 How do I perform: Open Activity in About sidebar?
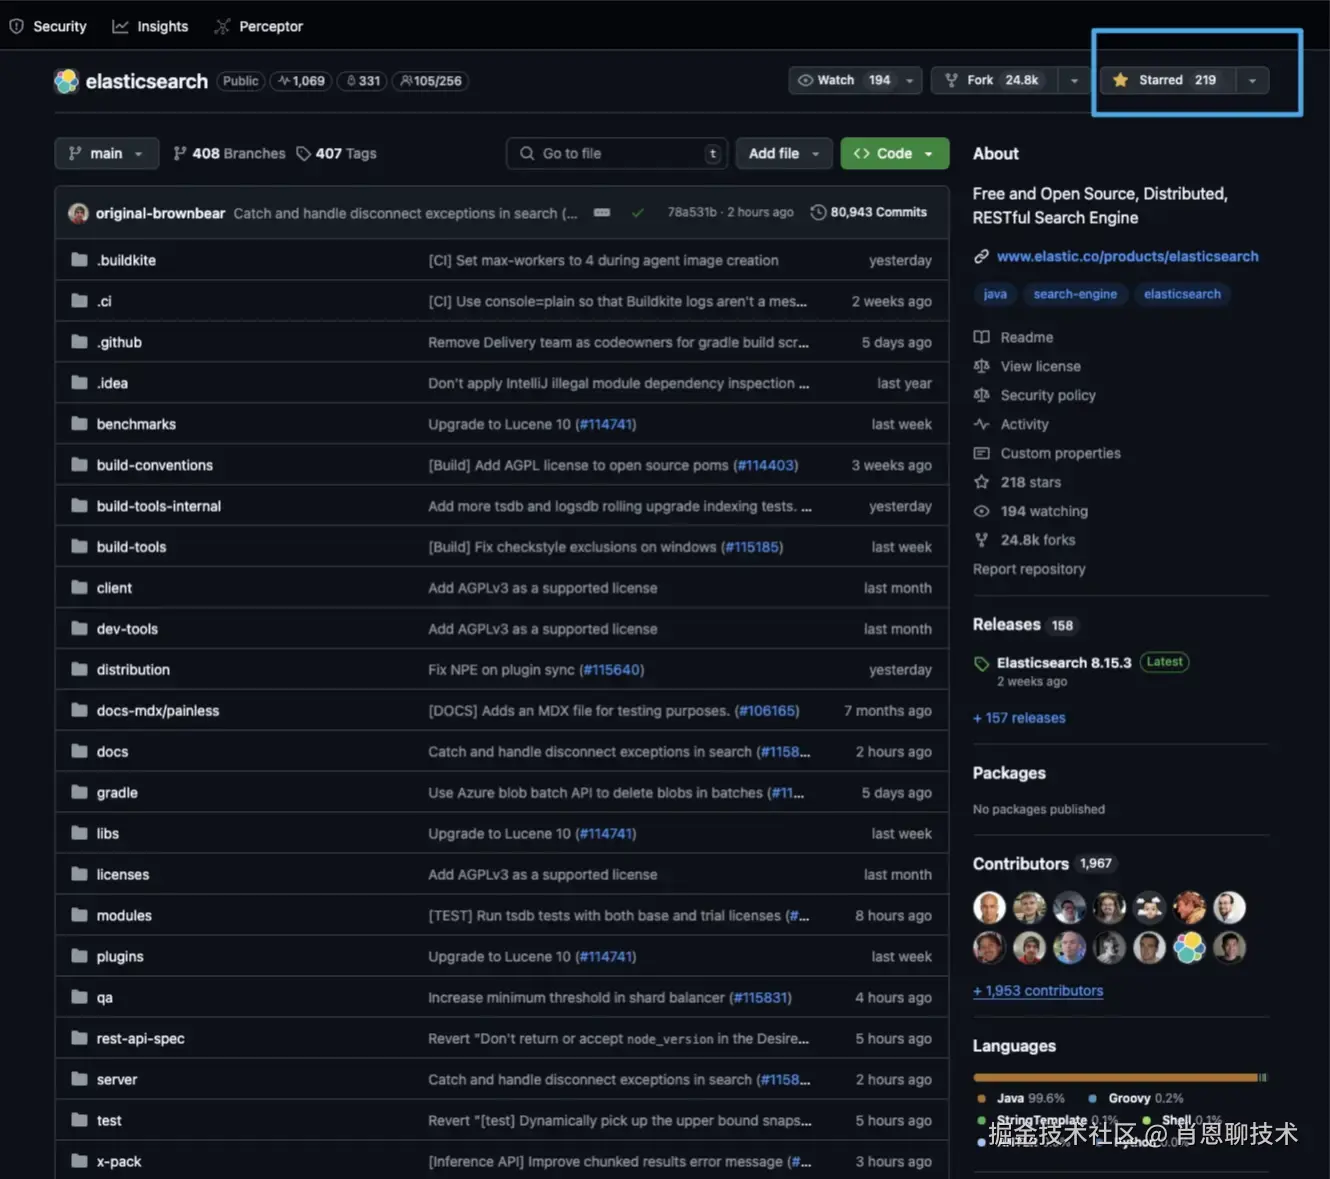1011,425
